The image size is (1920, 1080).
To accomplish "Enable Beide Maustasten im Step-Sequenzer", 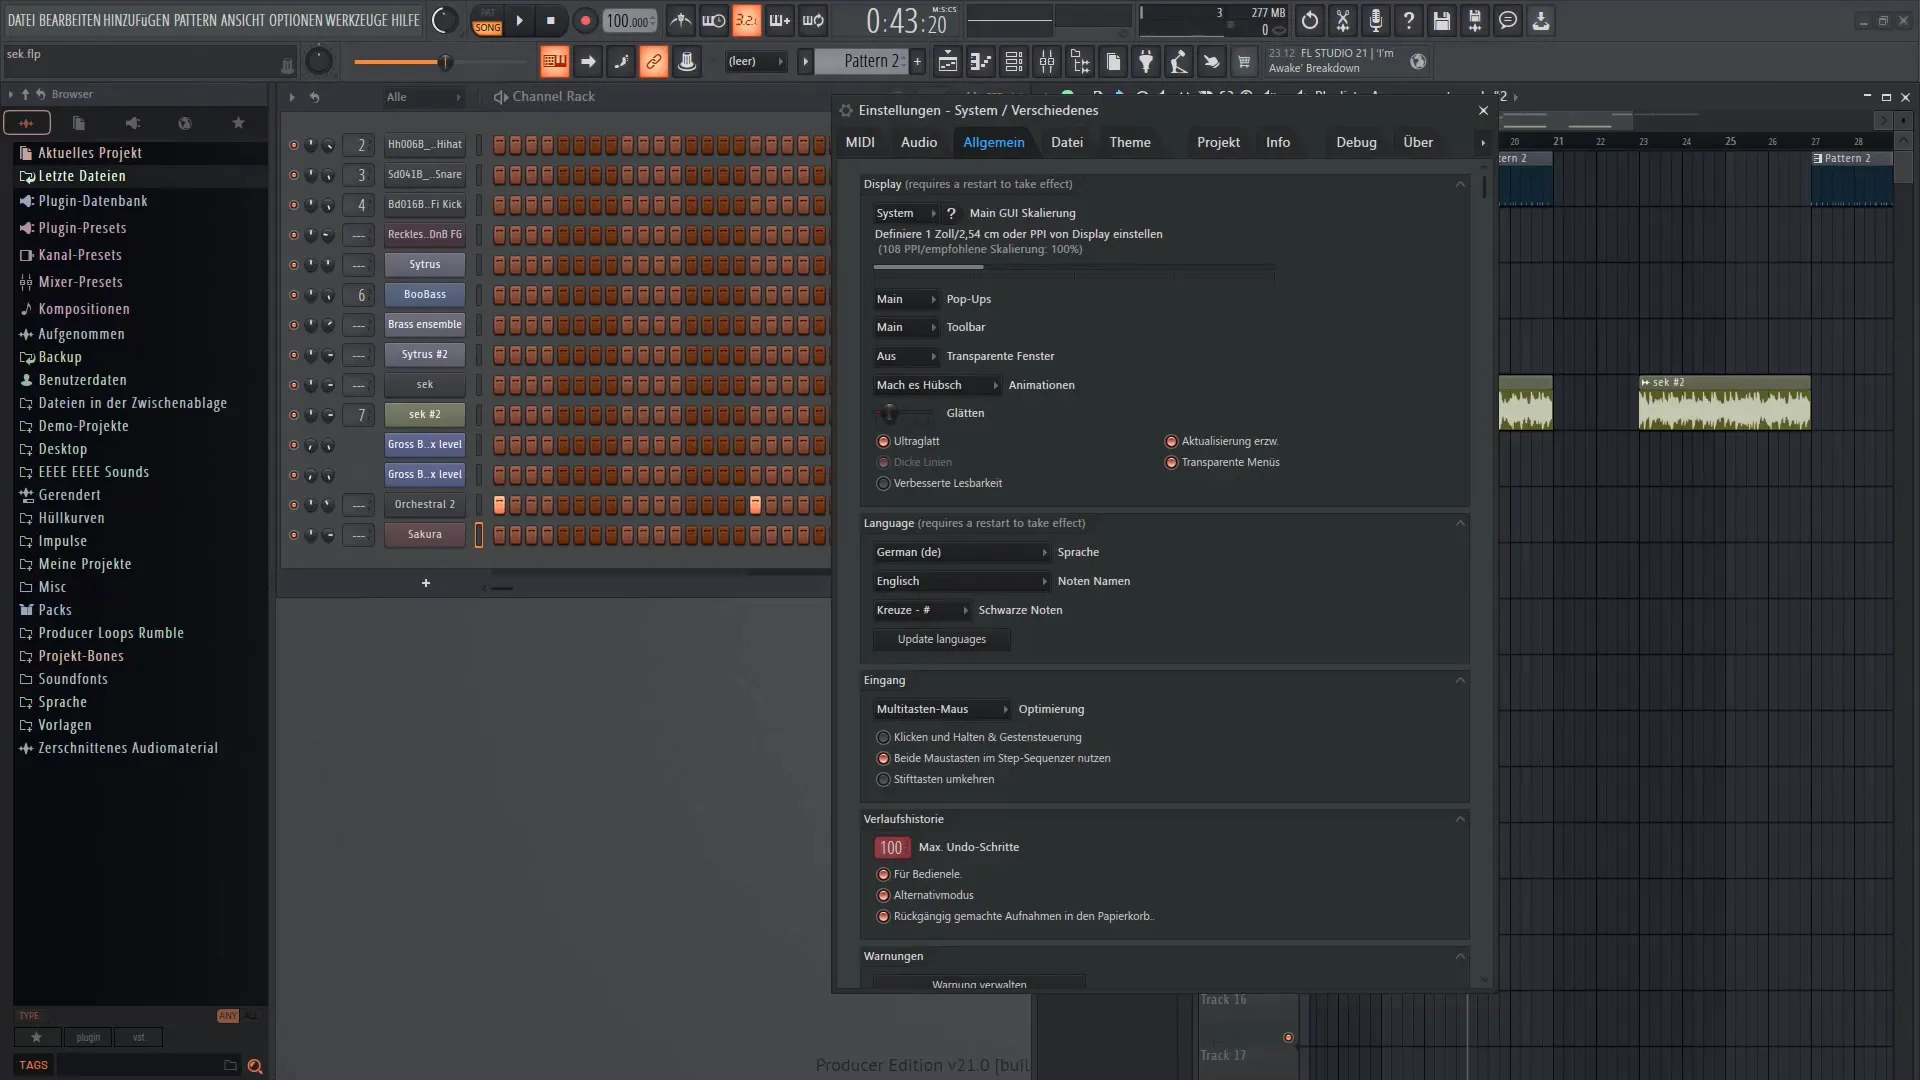I will (884, 758).
